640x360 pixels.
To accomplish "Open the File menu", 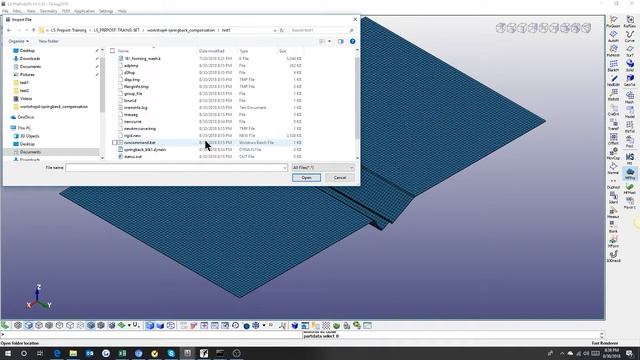I will pyautogui.click(x=5, y=11).
